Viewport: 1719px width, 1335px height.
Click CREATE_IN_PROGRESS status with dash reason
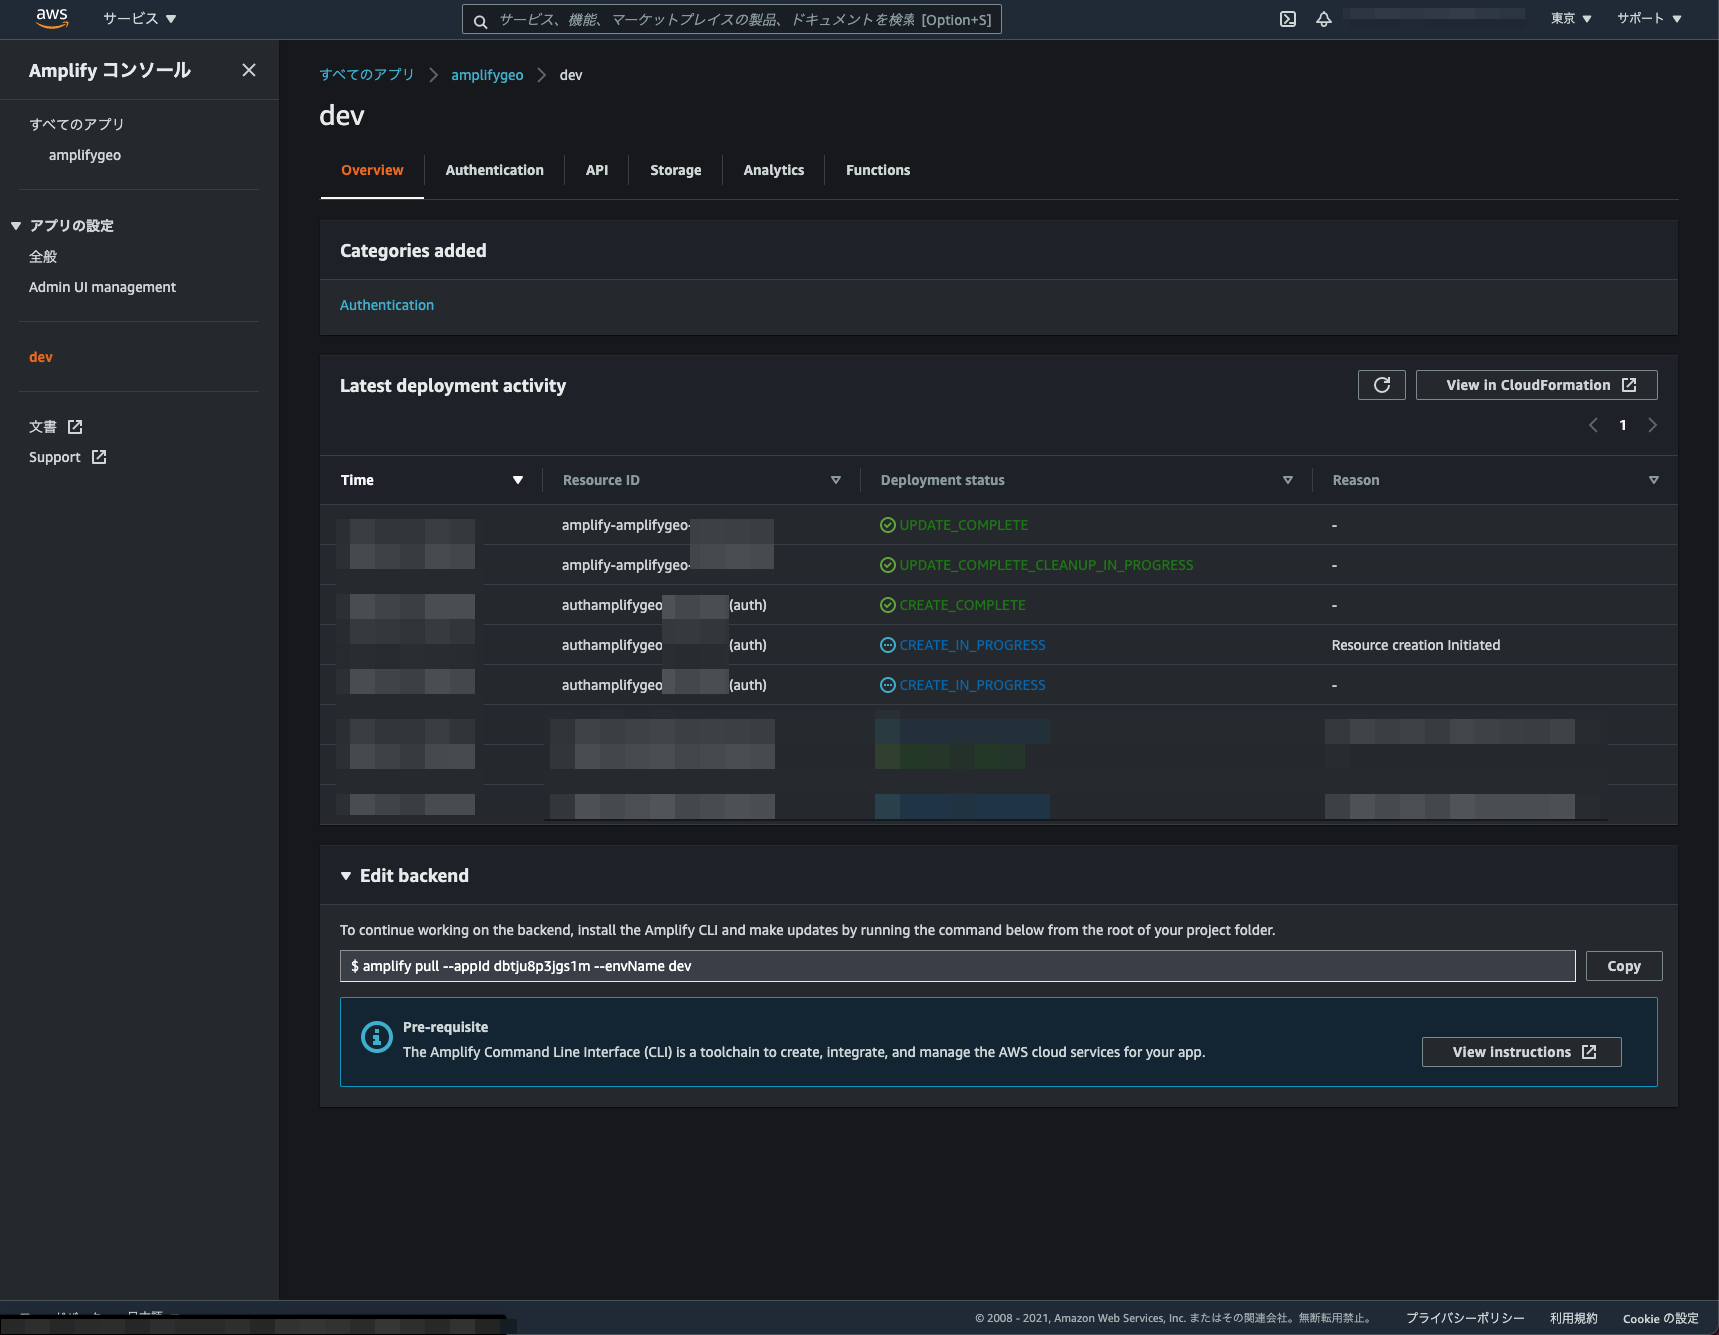pyautogui.click(x=972, y=685)
